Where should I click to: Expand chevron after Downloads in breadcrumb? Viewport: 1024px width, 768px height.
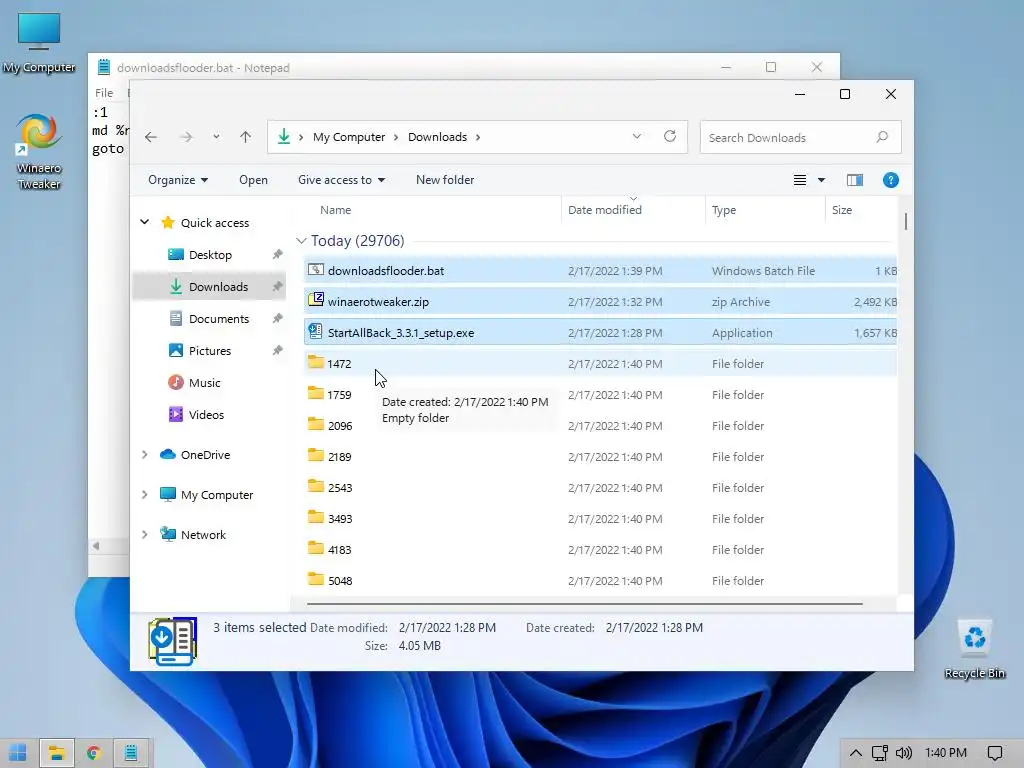tap(478, 137)
